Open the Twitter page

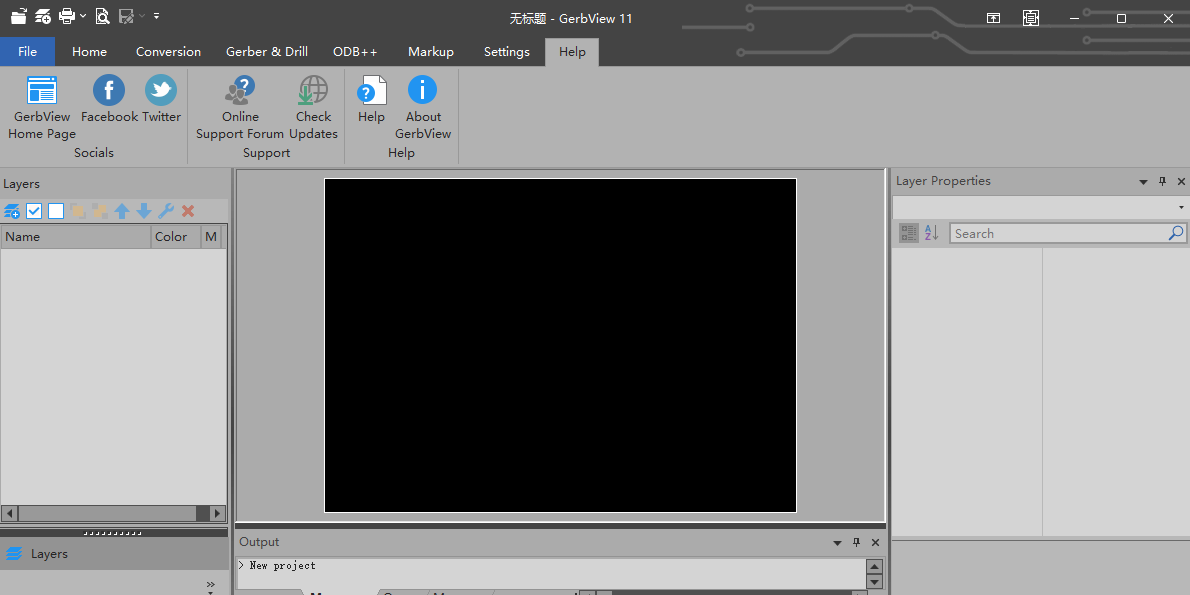(x=161, y=92)
